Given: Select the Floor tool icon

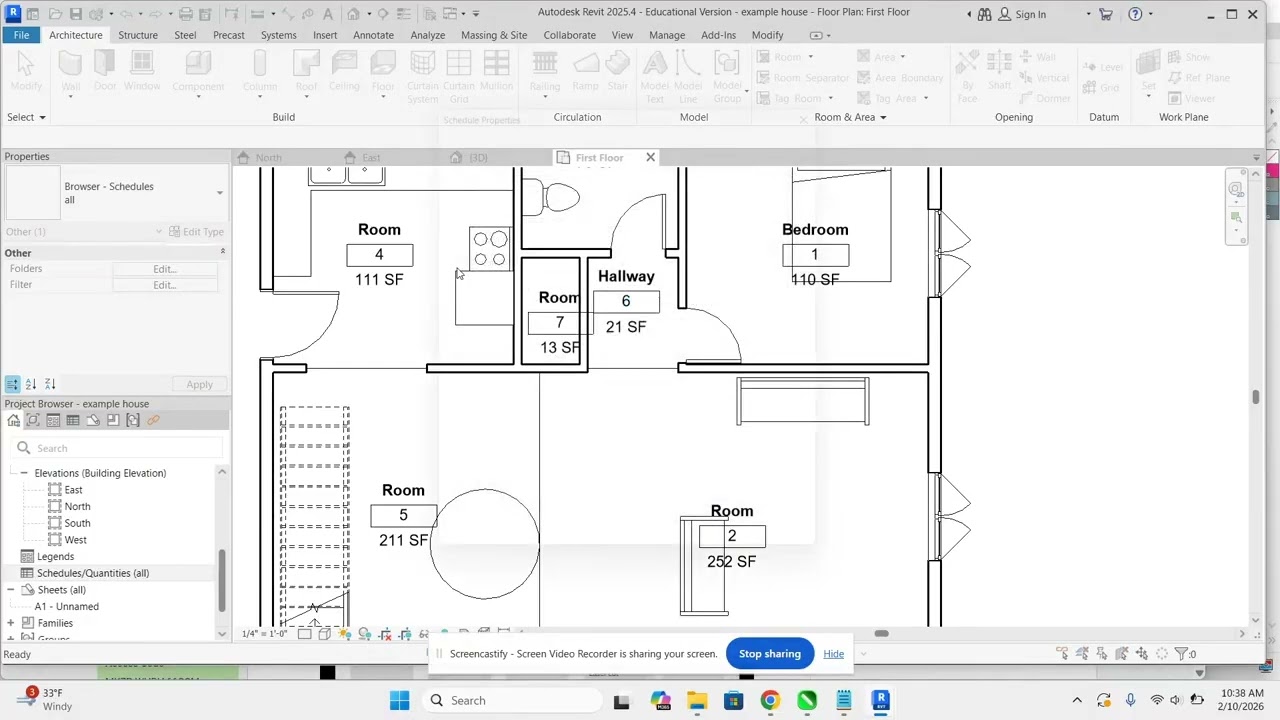Looking at the screenshot, I should pyautogui.click(x=383, y=64).
